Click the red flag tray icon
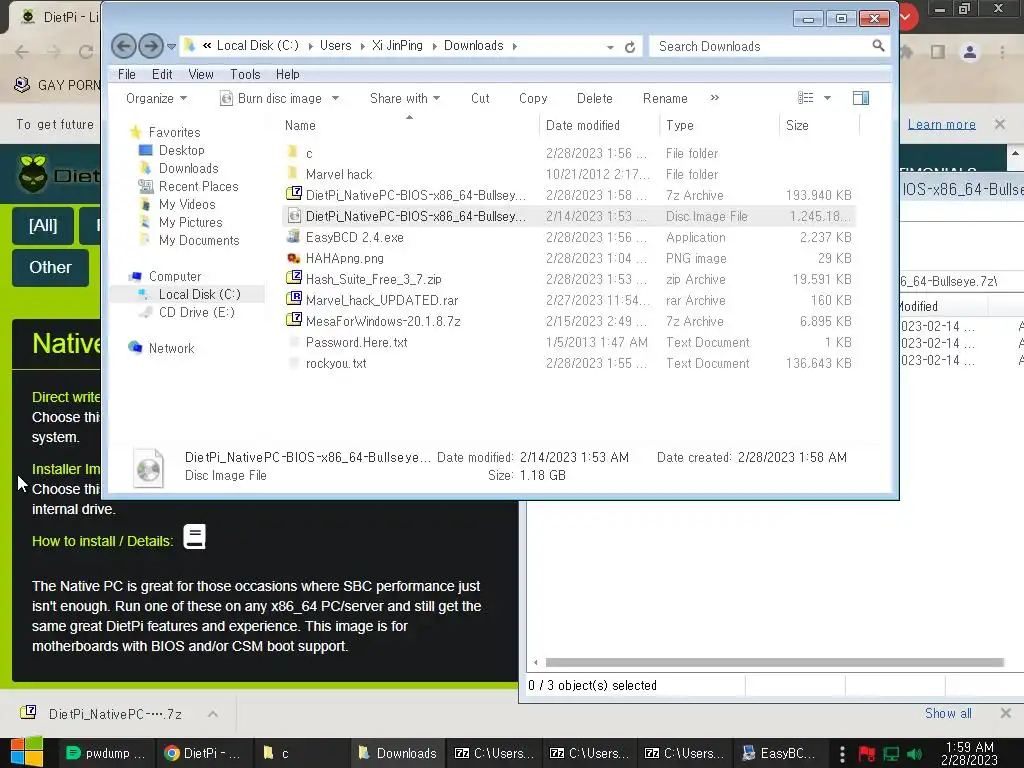This screenshot has width=1024, height=768. pos(867,754)
